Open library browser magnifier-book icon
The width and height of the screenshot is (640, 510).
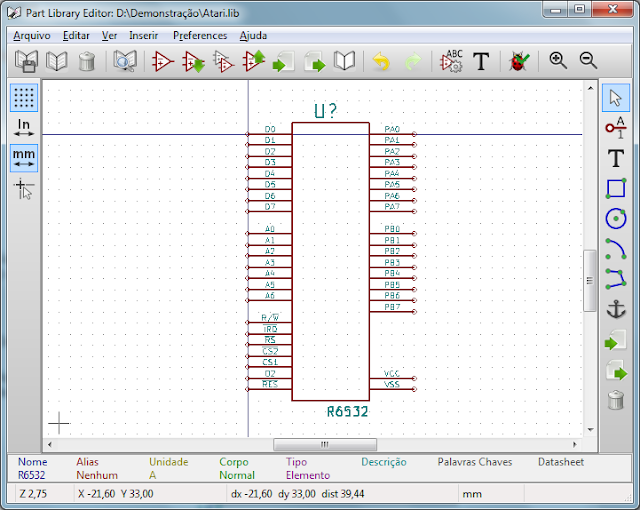coord(124,62)
